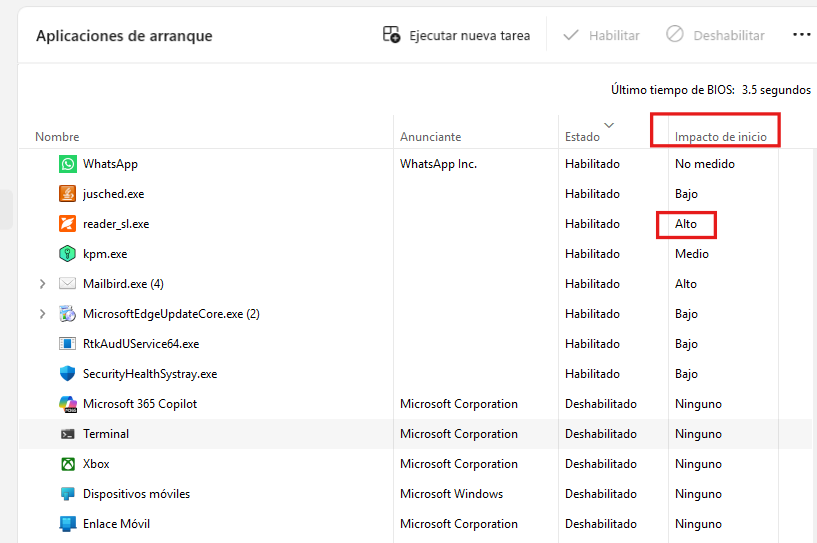
Task: Sort by the Nombre column header
Action: click(57, 137)
